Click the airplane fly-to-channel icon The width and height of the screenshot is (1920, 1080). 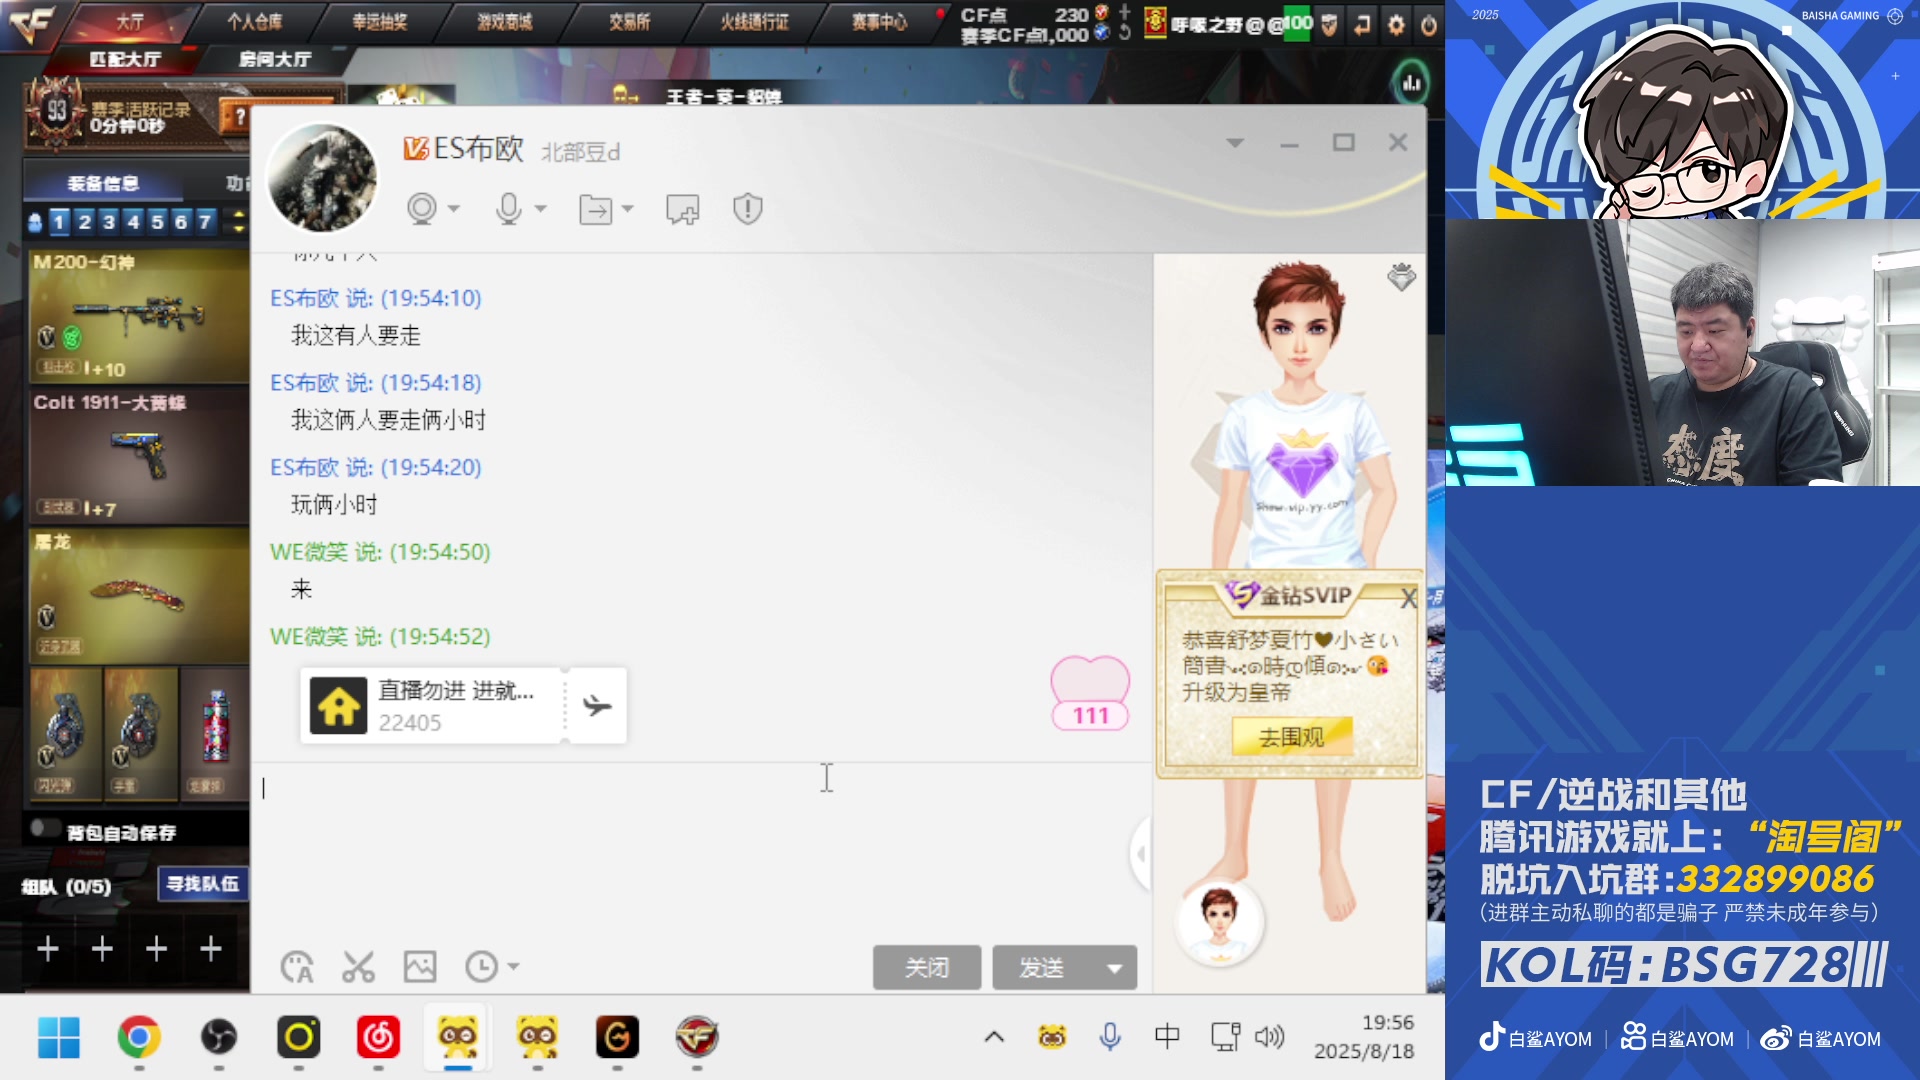click(x=597, y=706)
